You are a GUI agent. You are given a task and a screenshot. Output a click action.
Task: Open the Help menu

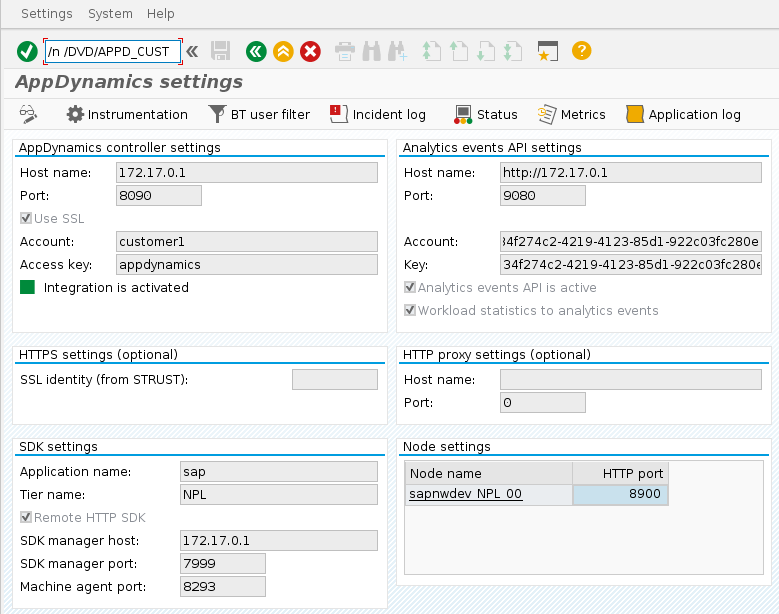click(x=160, y=13)
